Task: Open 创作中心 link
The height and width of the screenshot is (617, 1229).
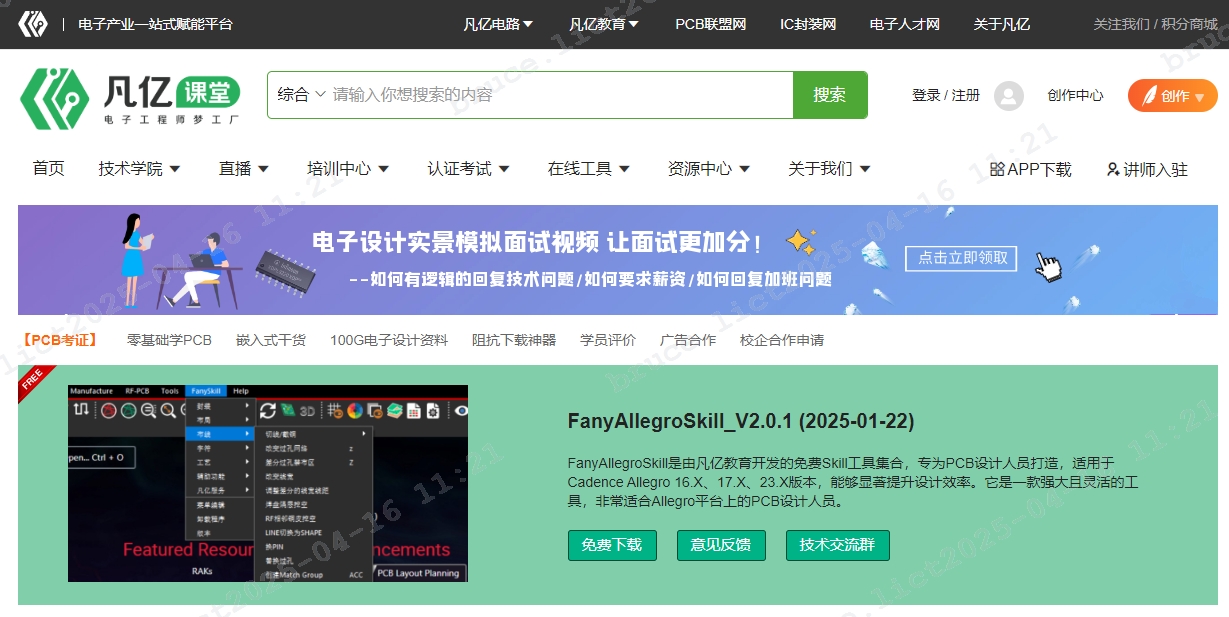Action: tap(1075, 96)
